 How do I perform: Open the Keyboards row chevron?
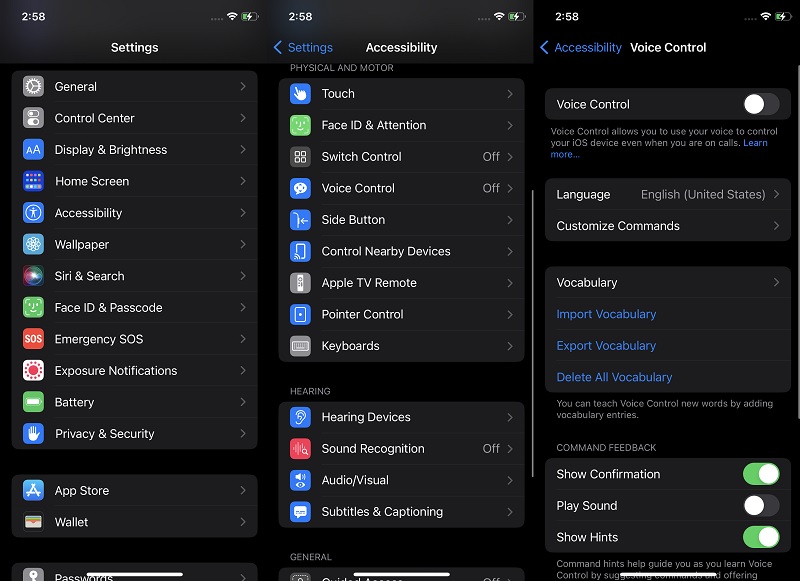tap(510, 346)
